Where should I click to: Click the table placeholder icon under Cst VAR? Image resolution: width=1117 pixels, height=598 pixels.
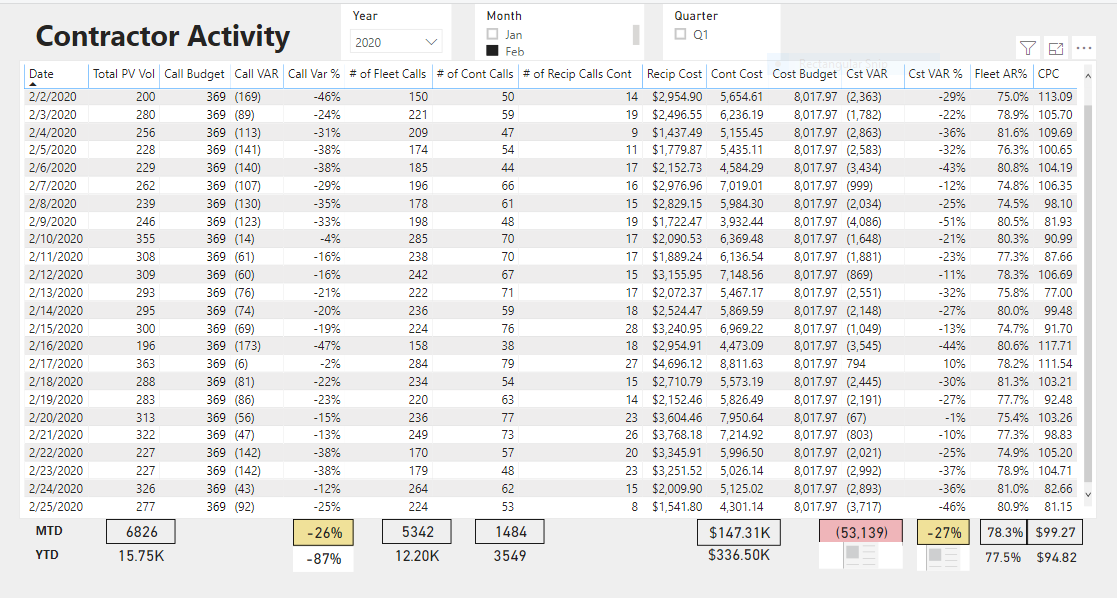(861, 555)
